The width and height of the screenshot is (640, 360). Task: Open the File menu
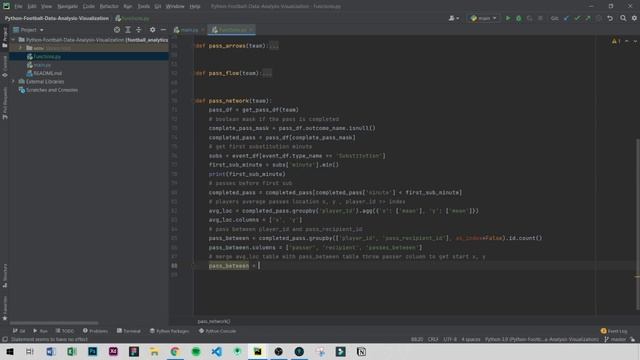(18, 7)
